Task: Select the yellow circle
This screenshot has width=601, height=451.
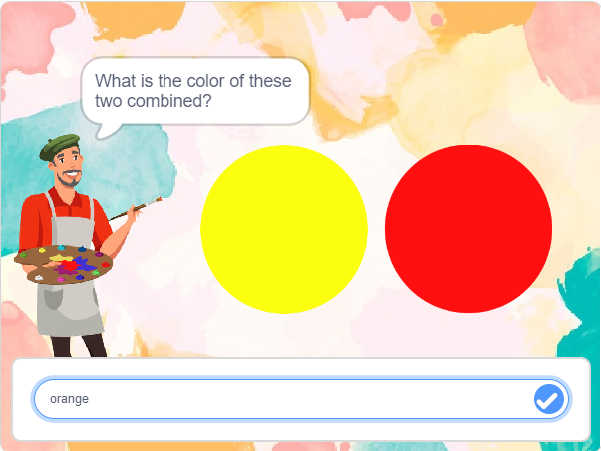Action: click(x=284, y=229)
